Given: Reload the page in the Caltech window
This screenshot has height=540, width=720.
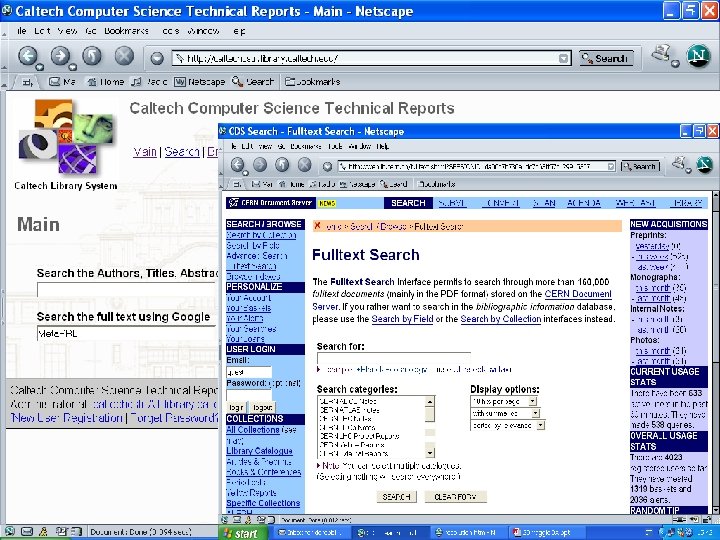Looking at the screenshot, I should (x=91, y=56).
